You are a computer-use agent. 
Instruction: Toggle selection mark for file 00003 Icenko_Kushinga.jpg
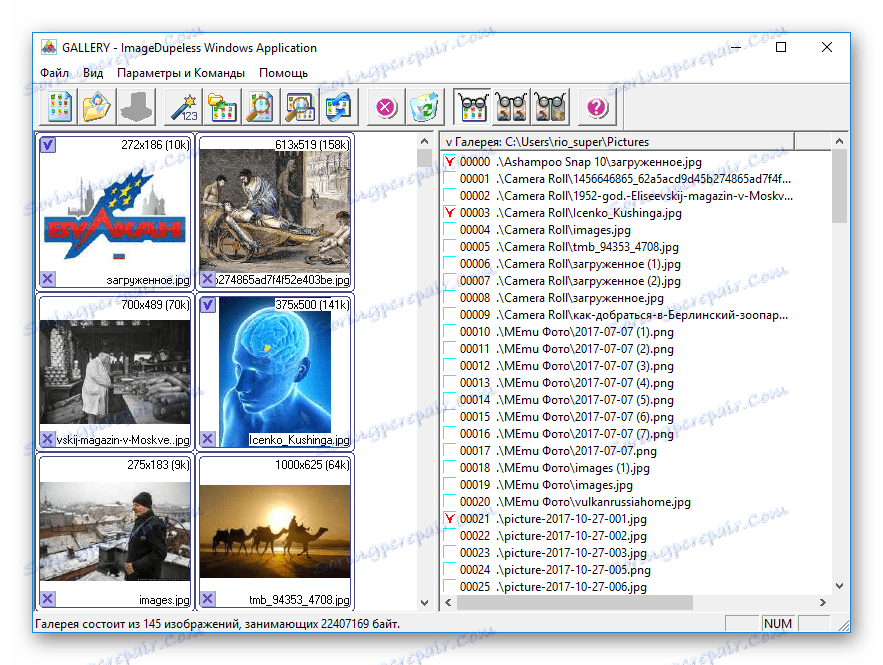click(449, 212)
